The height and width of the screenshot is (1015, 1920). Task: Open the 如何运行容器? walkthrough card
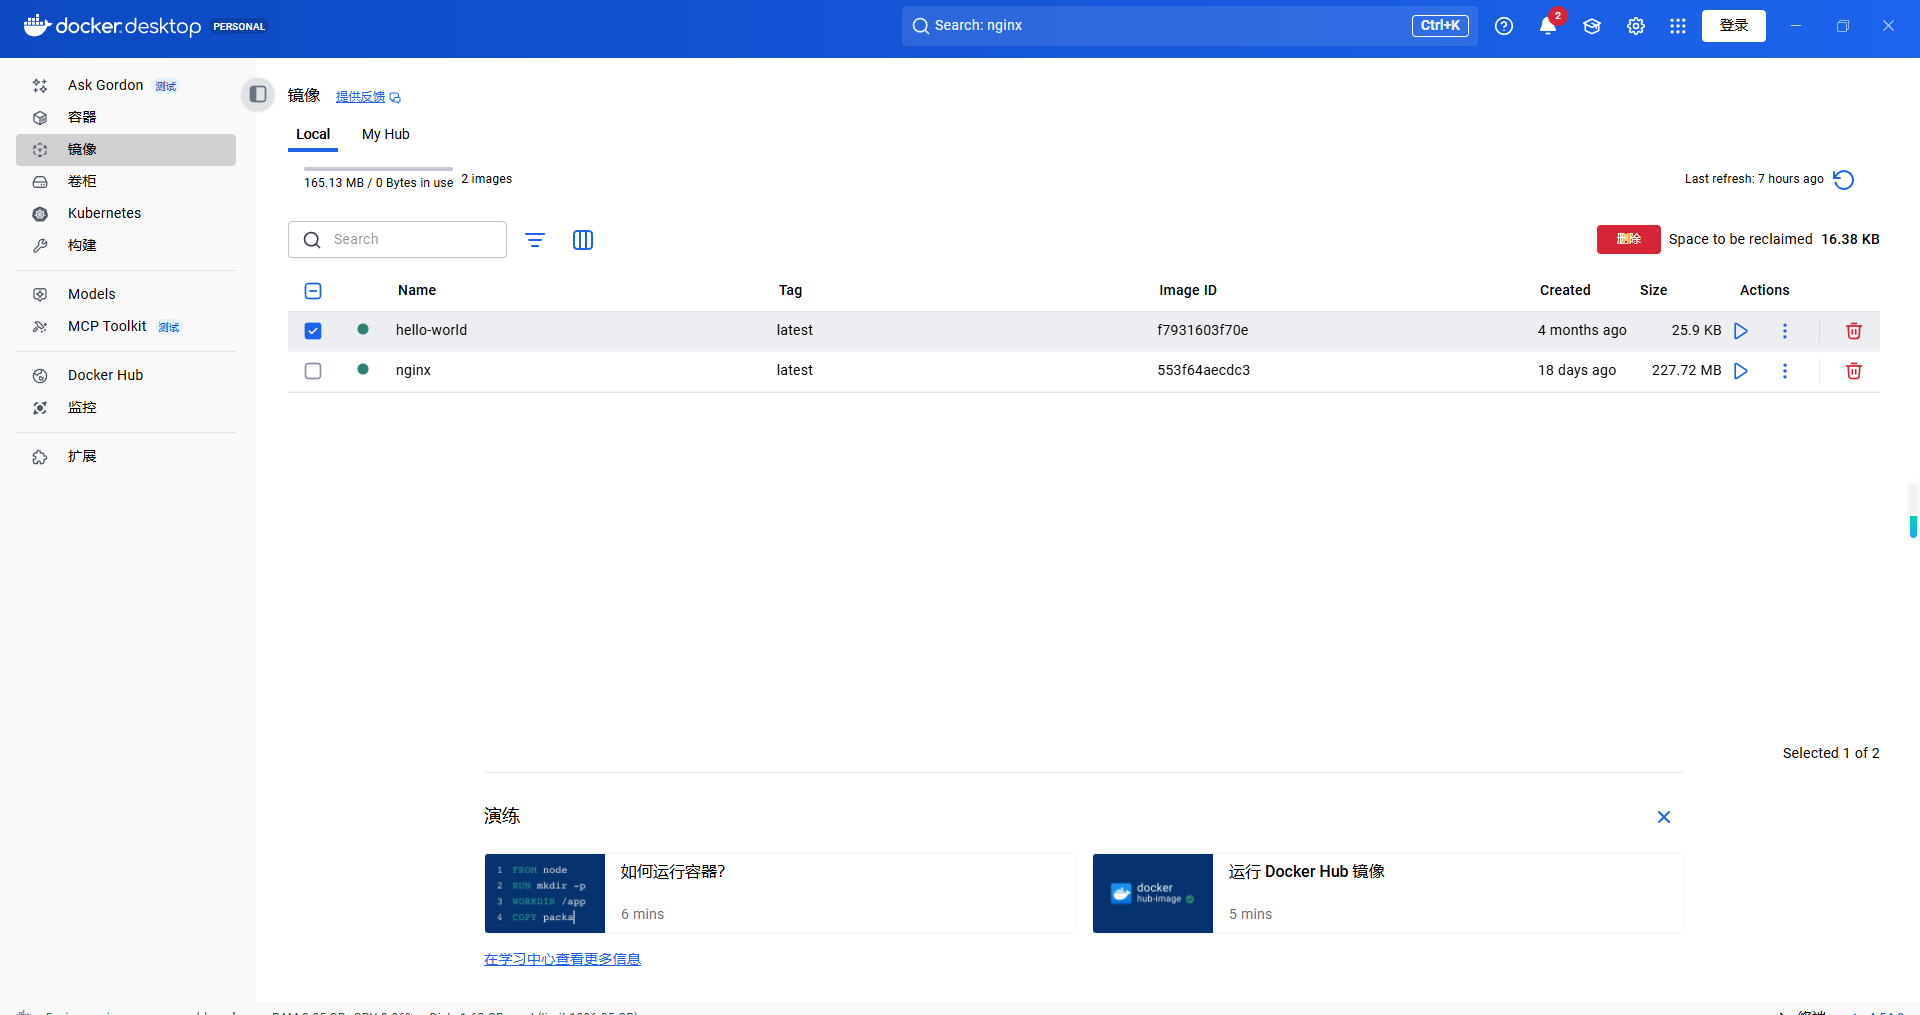click(780, 894)
